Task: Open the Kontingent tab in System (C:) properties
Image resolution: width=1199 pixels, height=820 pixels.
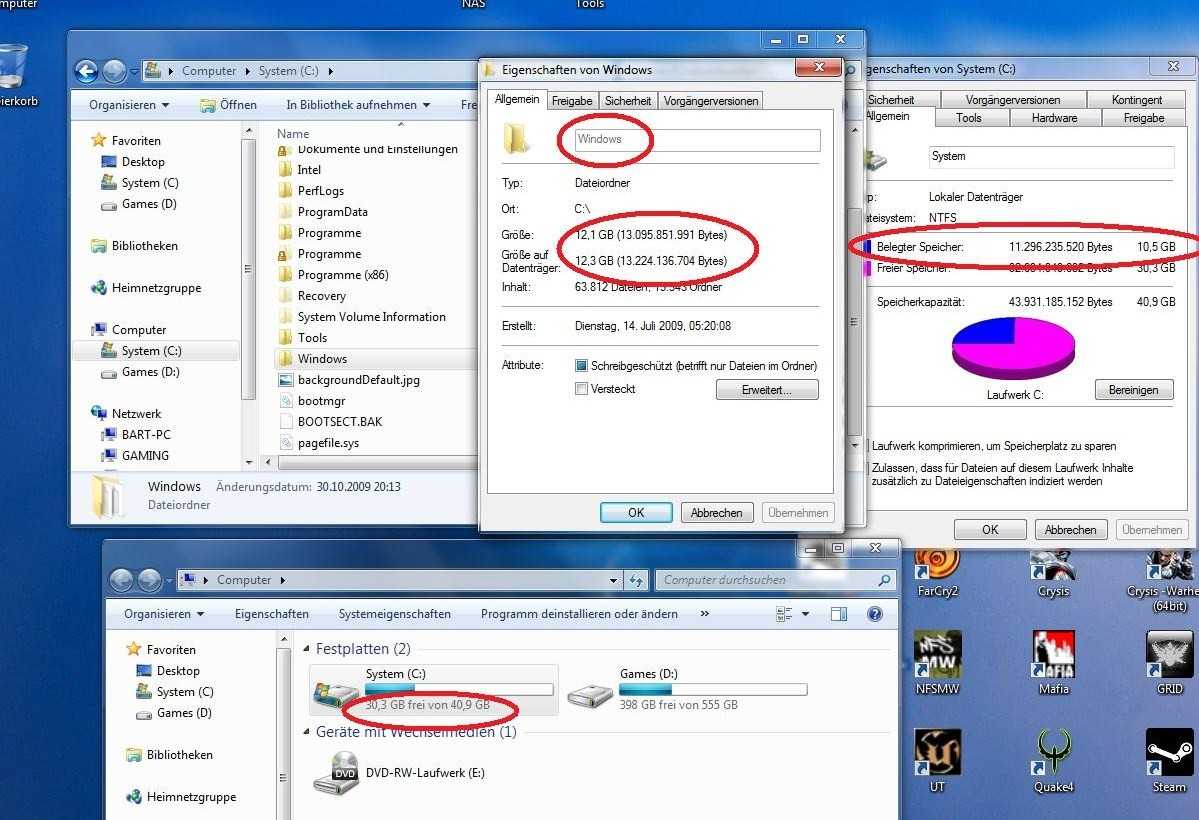Action: coord(1137,99)
